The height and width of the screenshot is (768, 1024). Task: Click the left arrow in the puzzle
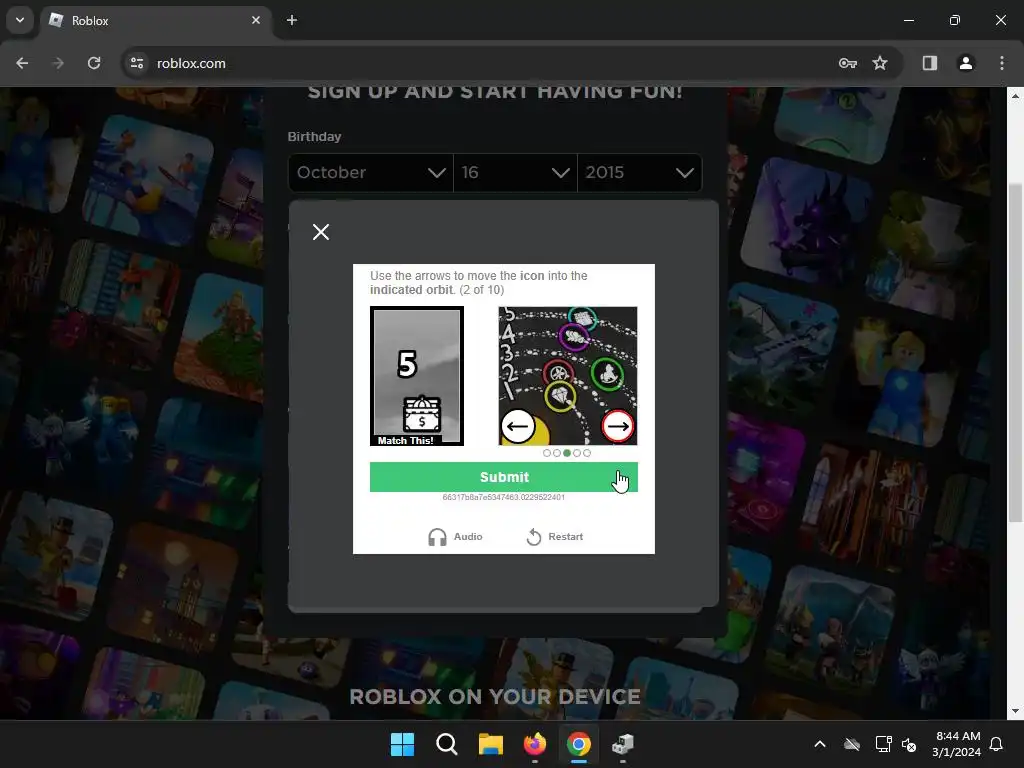point(518,426)
